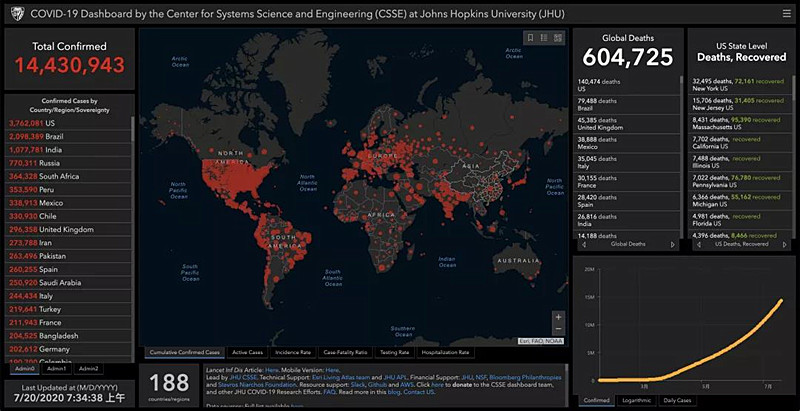
Task: Open the blog link
Action: 394,392
